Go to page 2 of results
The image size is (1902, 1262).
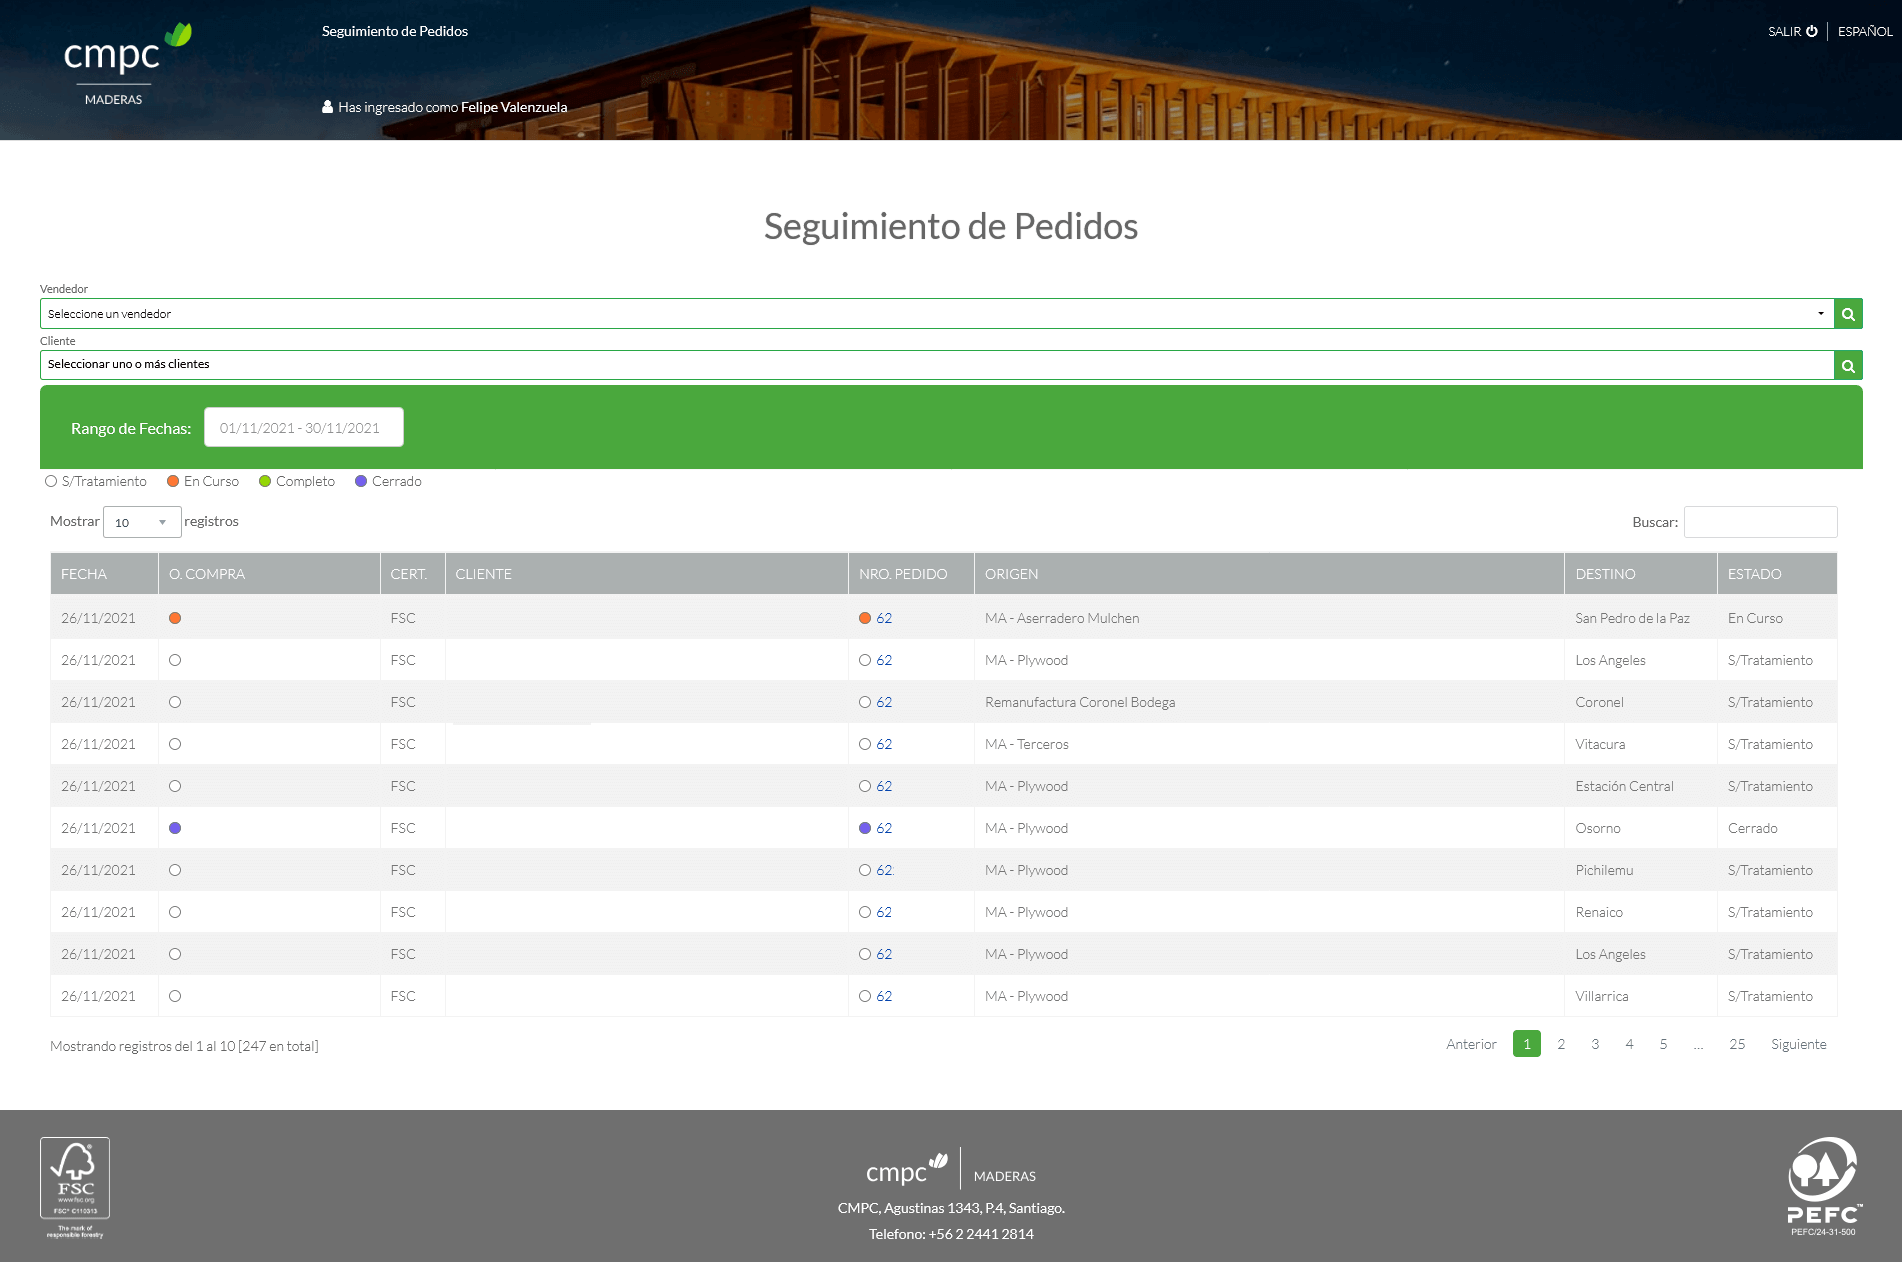(1561, 1045)
